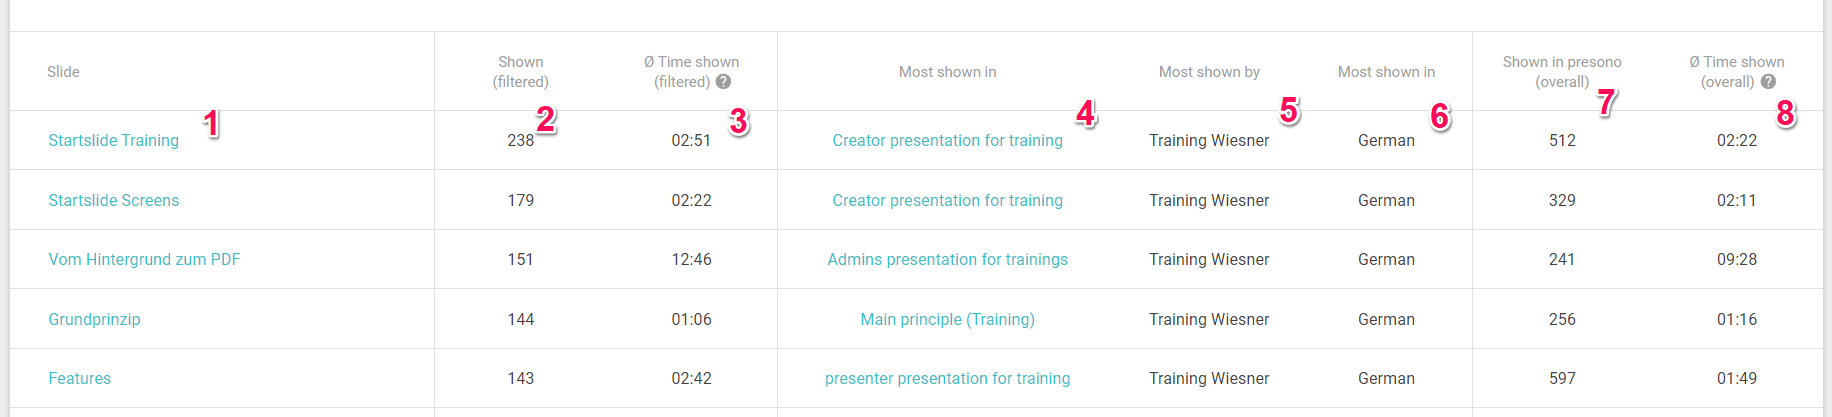Click the Most shown by column header
1832x417 pixels.
pos(1209,72)
